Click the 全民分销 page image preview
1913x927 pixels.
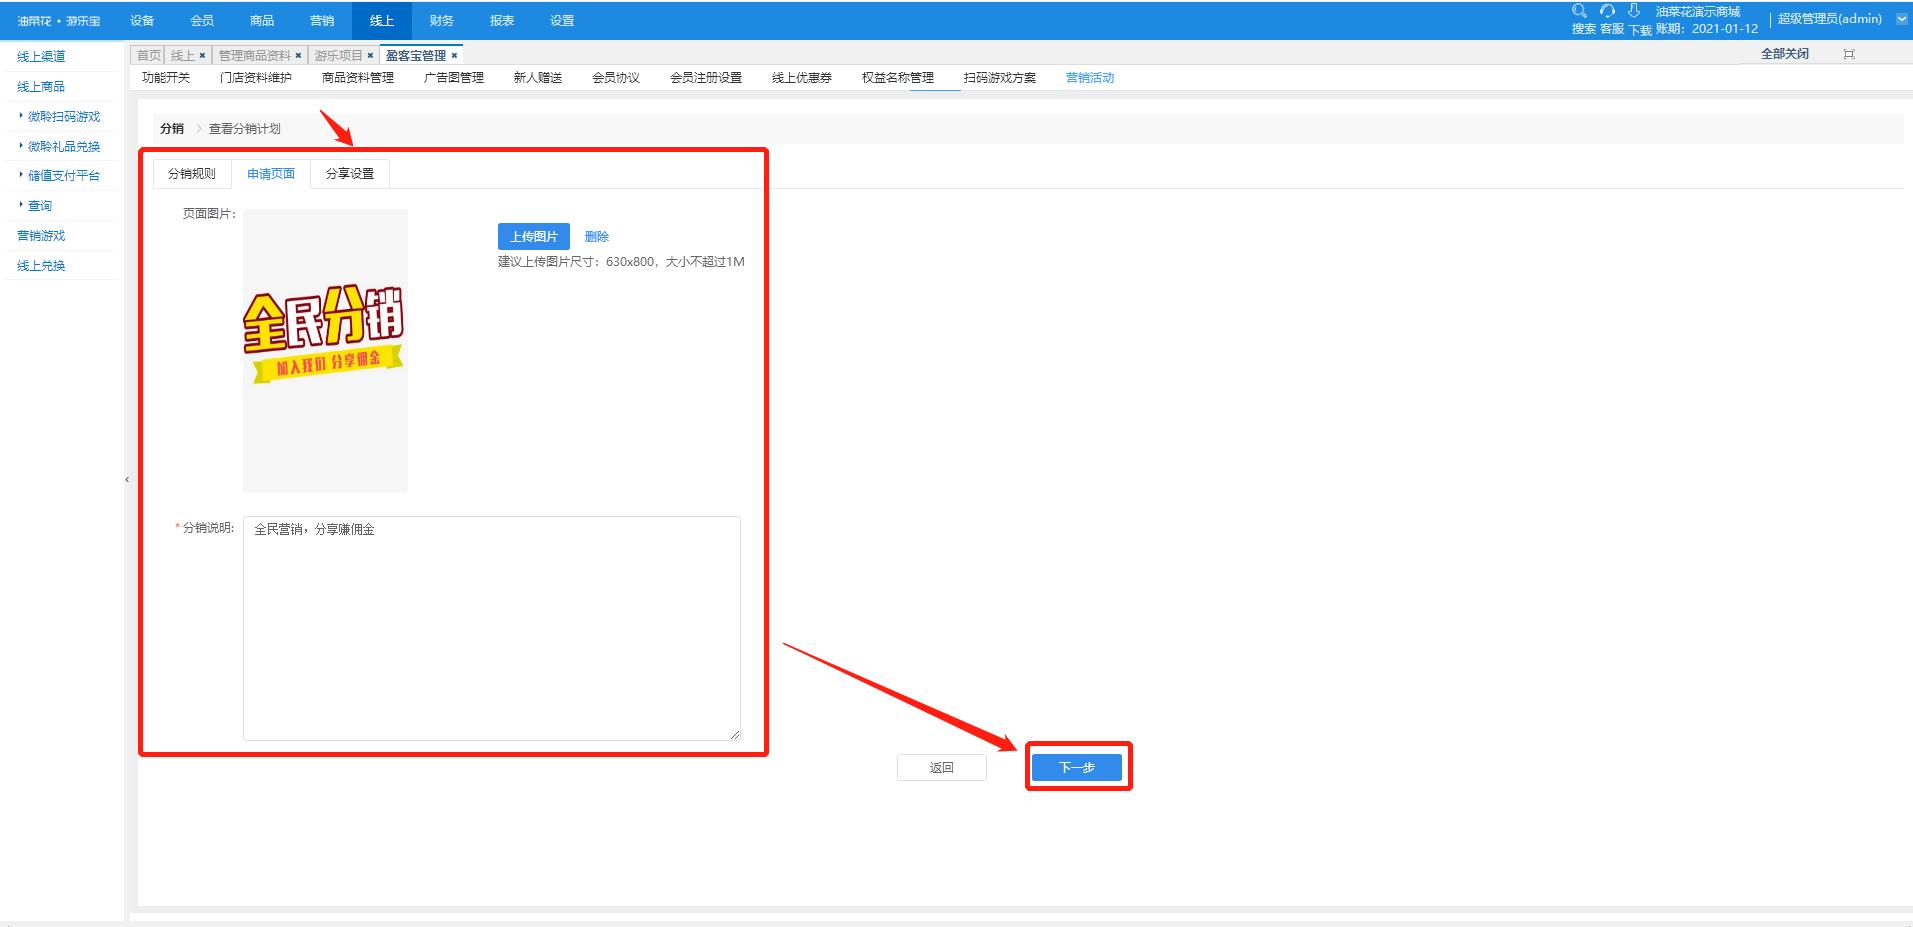tap(325, 350)
